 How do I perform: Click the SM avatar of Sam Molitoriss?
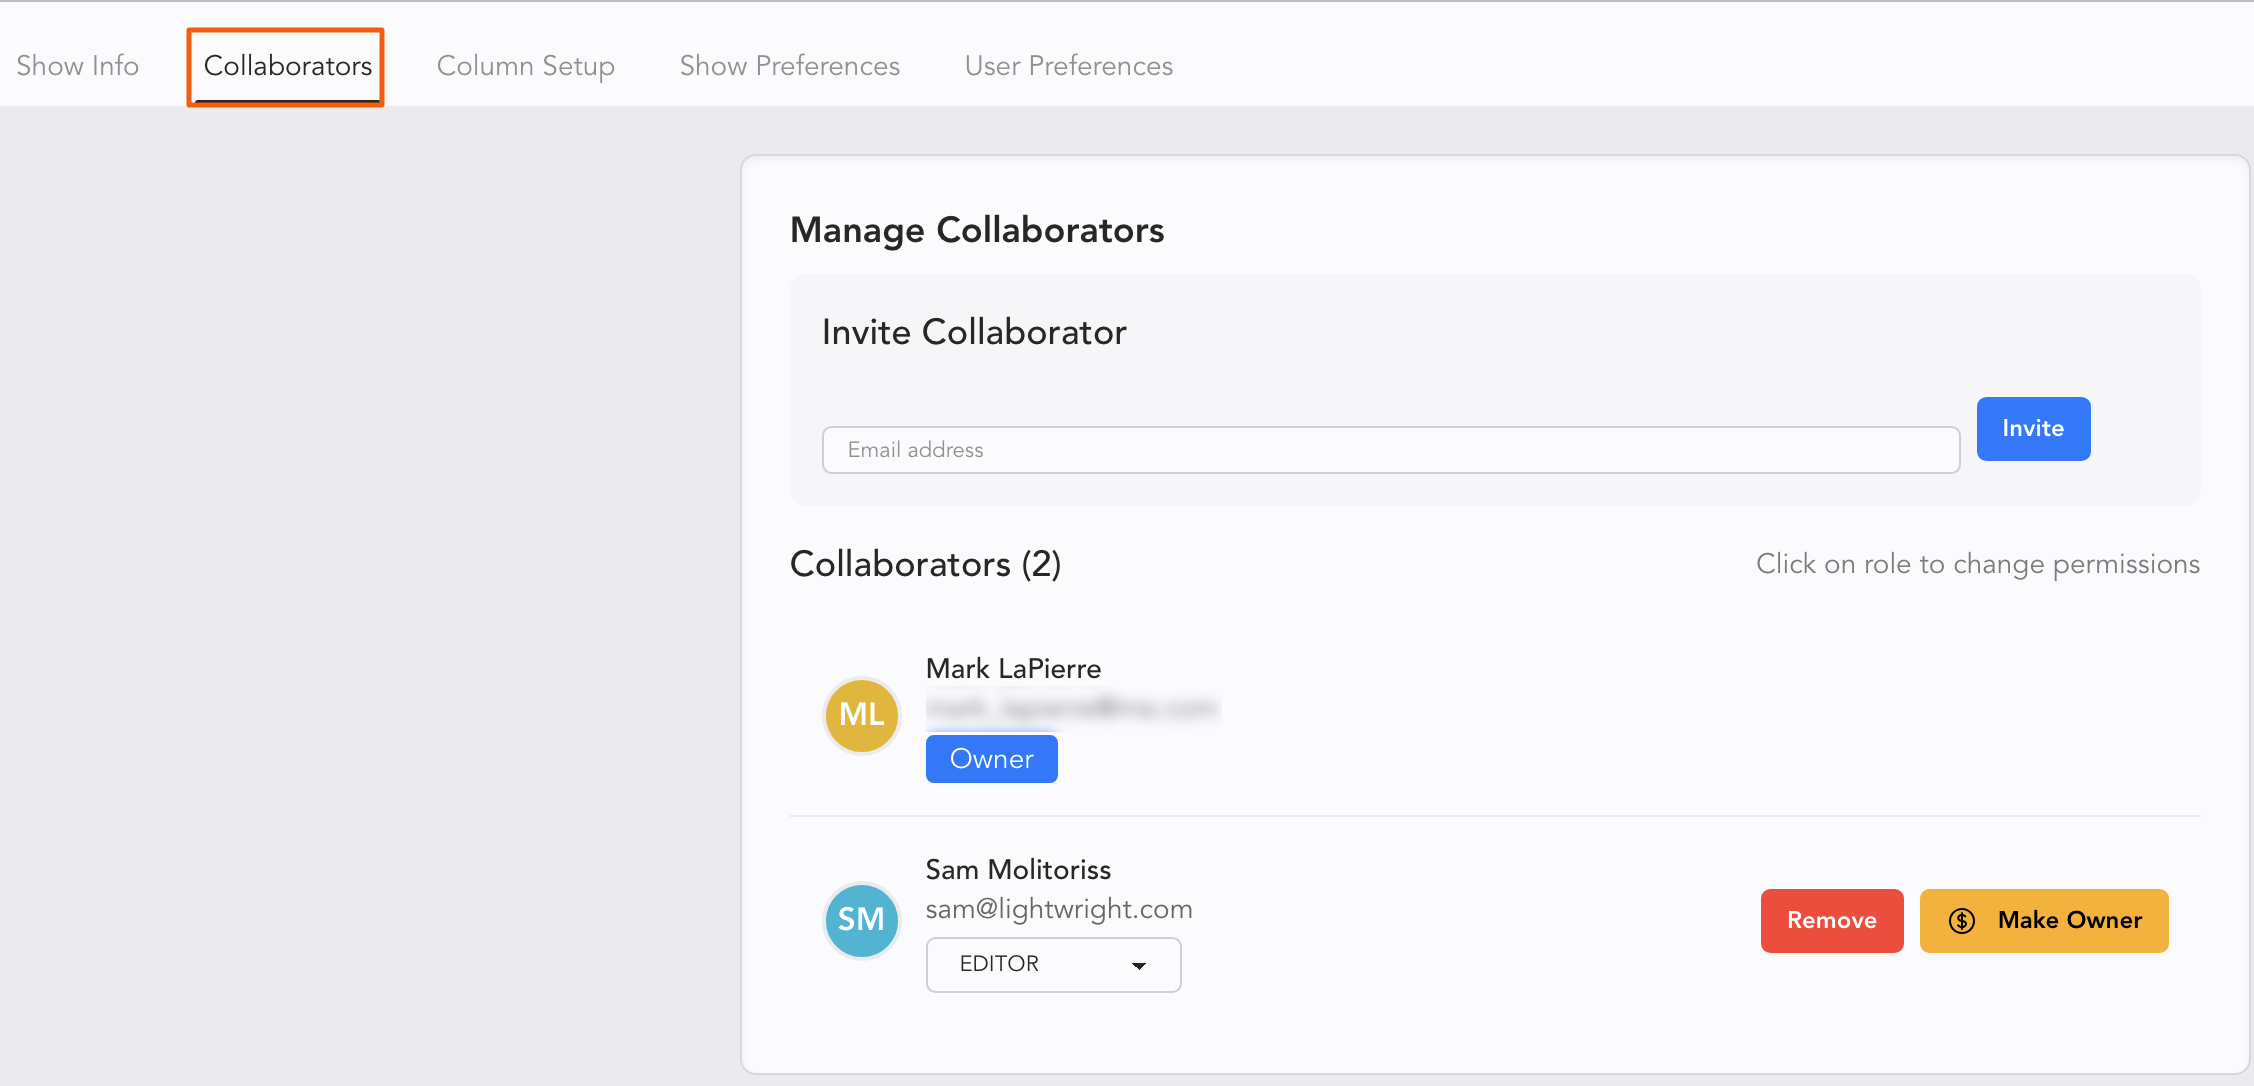(862, 920)
